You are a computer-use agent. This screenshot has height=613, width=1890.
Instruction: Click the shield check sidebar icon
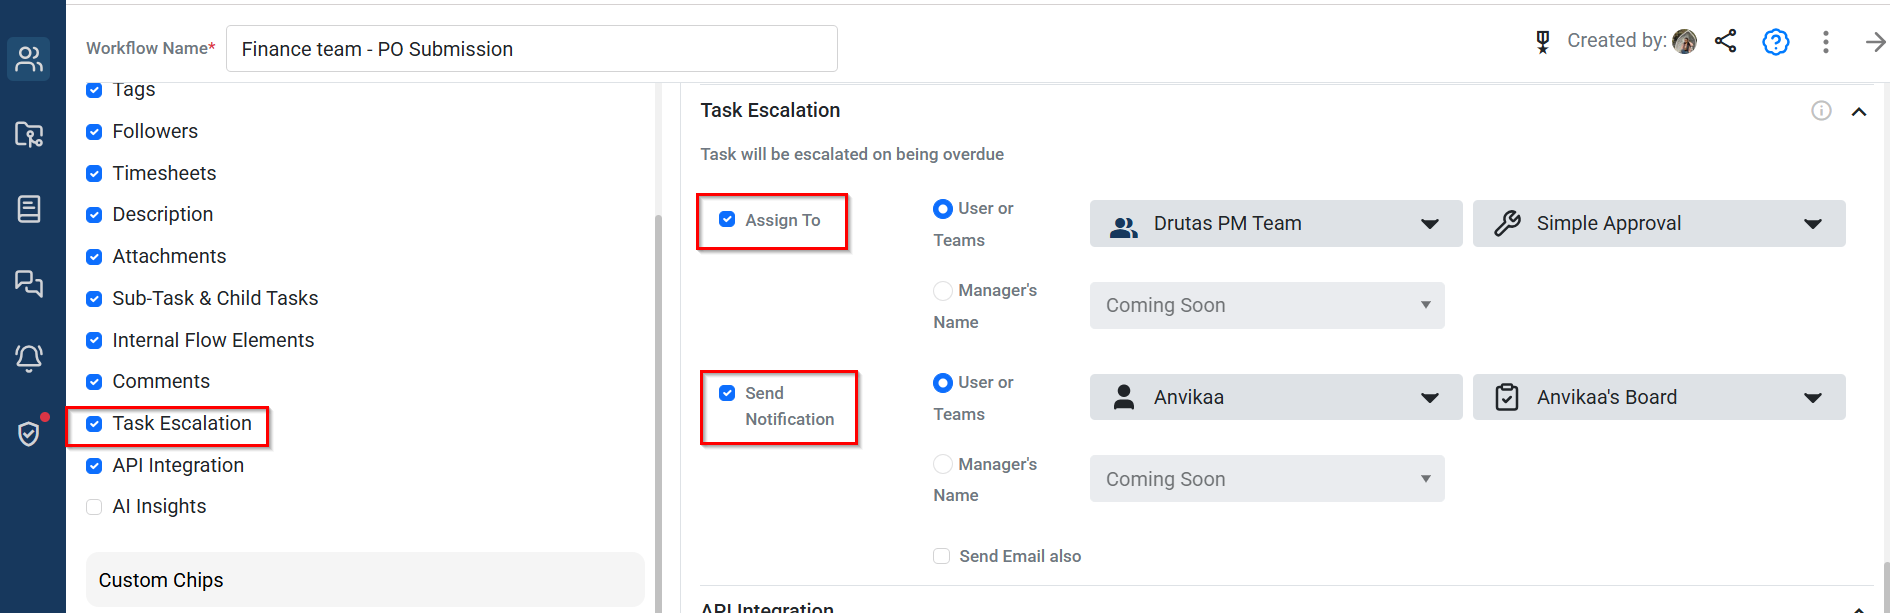click(29, 433)
